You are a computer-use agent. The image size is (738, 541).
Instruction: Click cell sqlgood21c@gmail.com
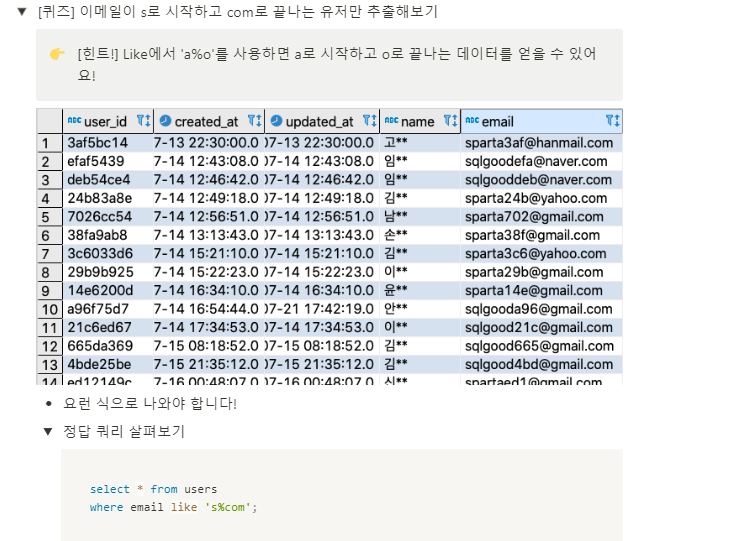pos(539,327)
